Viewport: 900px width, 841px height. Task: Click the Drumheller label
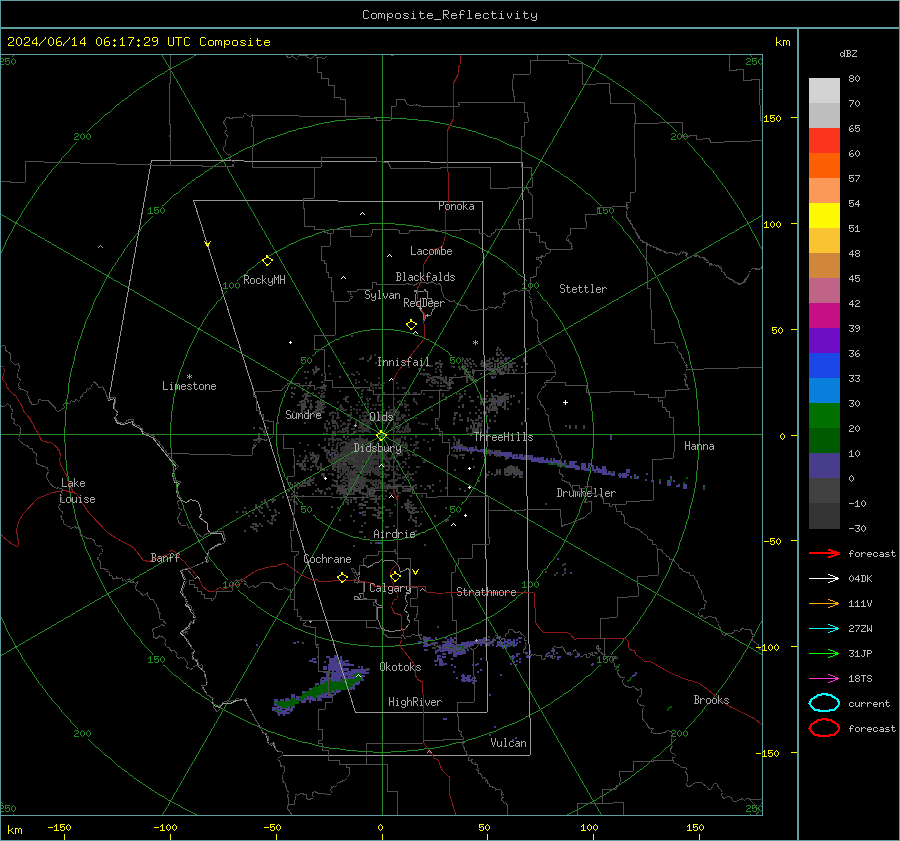coord(586,493)
